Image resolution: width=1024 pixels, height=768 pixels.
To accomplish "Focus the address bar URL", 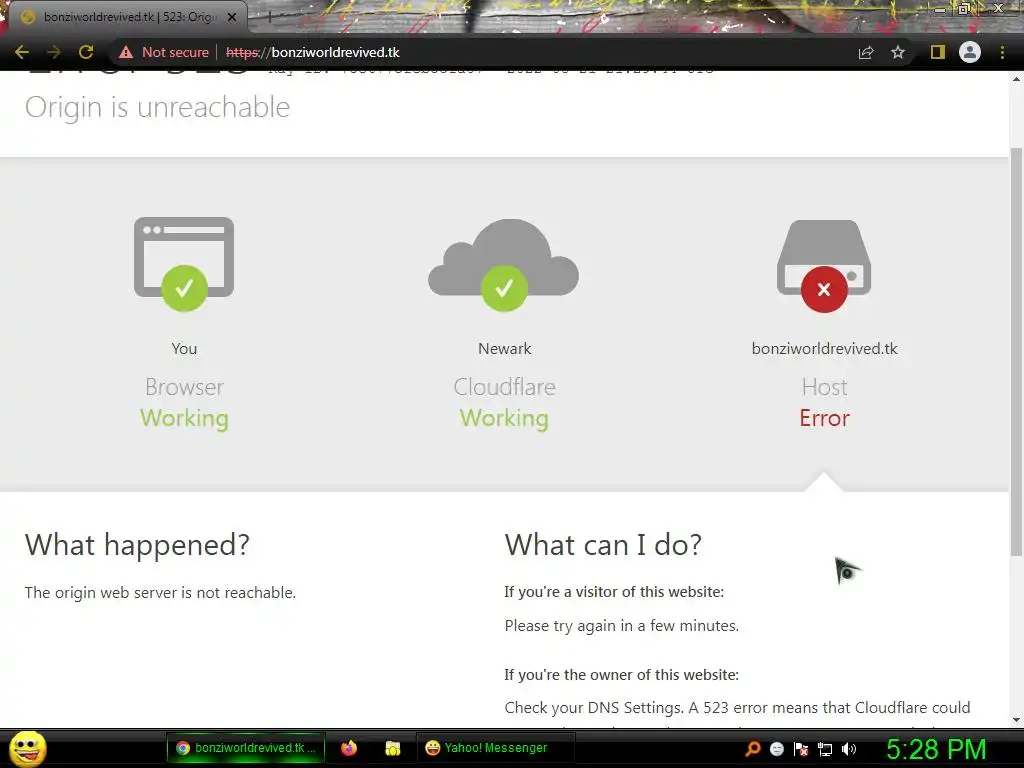I will click(x=312, y=52).
